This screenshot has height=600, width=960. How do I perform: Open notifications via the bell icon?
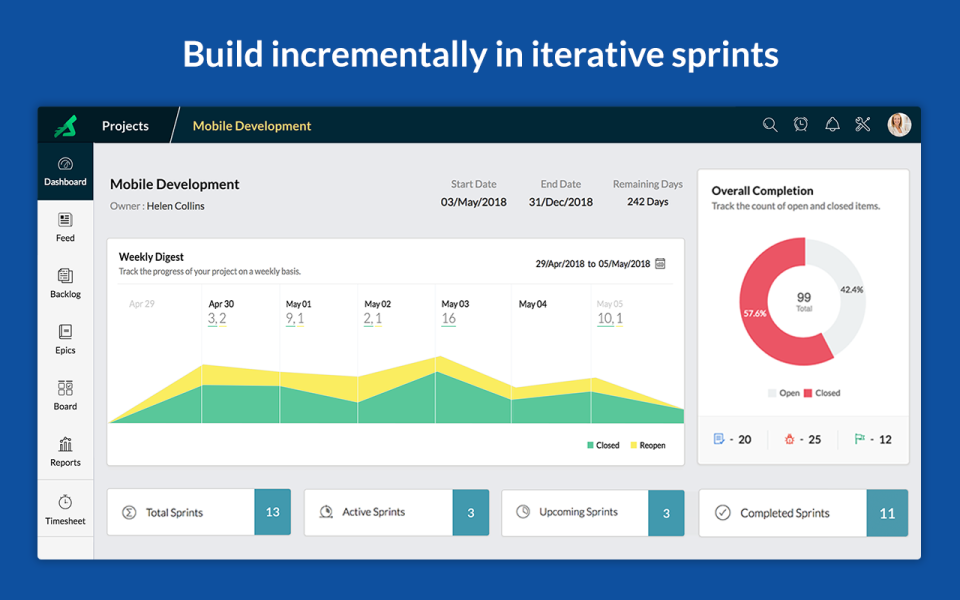(832, 124)
